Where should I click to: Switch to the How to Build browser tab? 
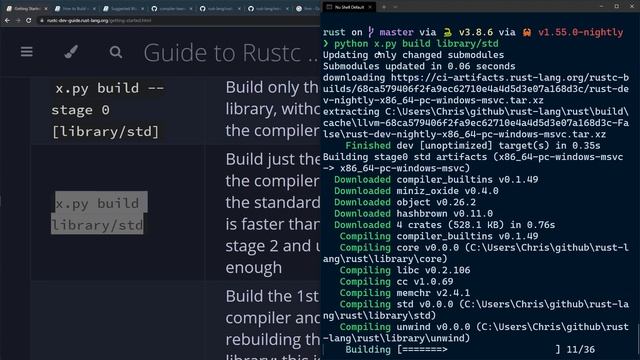tap(74, 8)
